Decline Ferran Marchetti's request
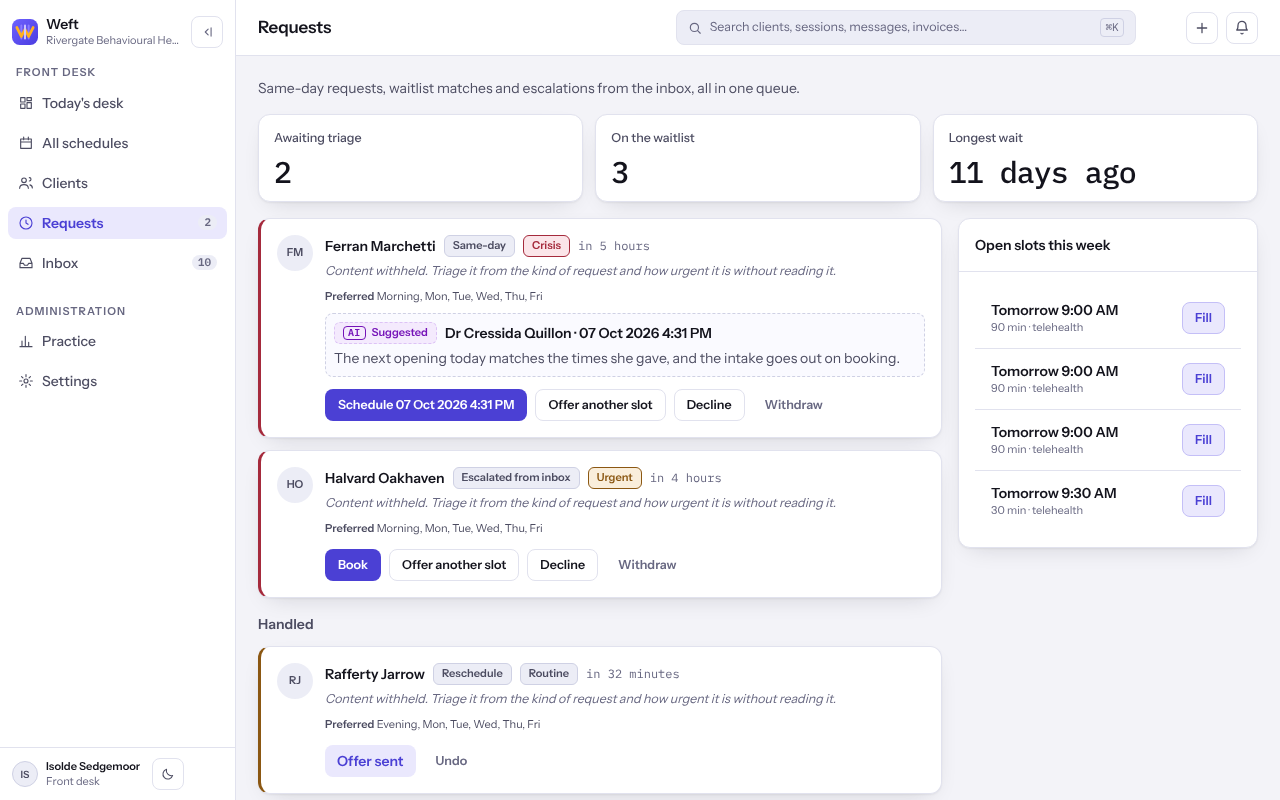1280x800 pixels. [709, 405]
